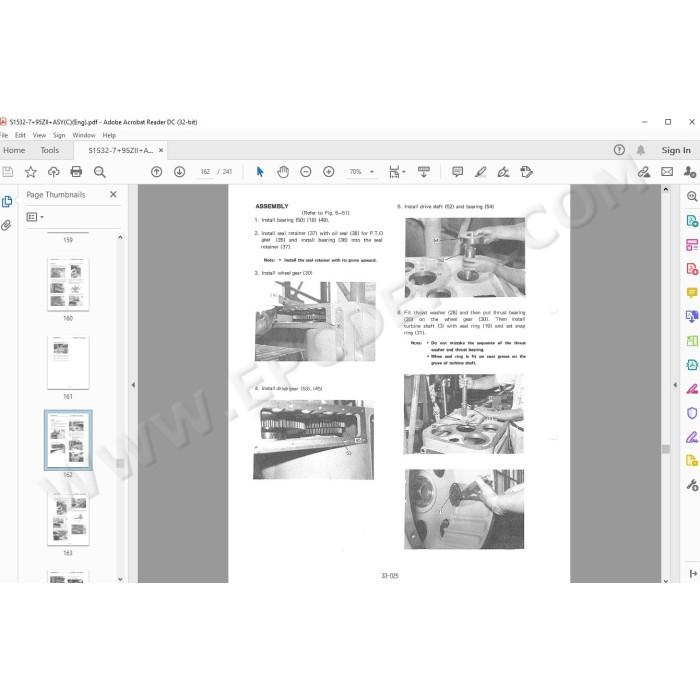Click the Print file icon
This screenshot has height=700, width=700.
76,172
